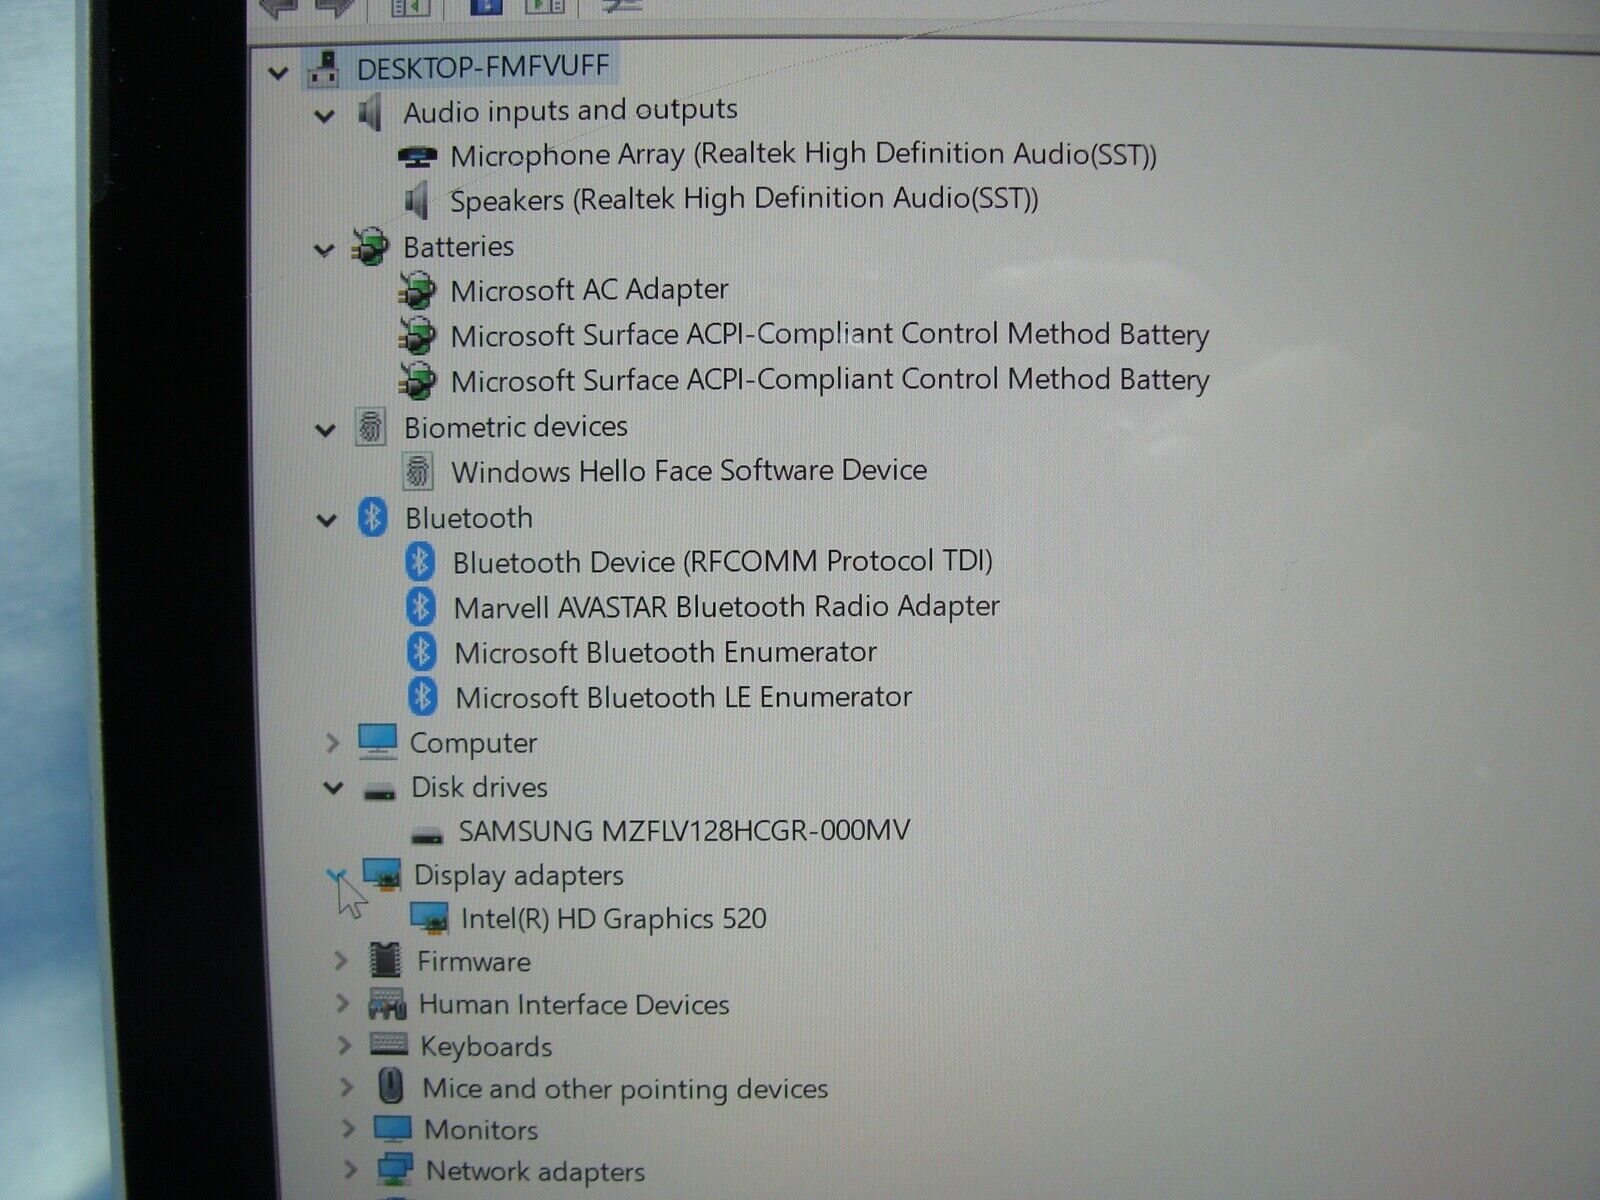Select Windows Hello Face Software Device
The image size is (1600, 1200).
click(689, 471)
